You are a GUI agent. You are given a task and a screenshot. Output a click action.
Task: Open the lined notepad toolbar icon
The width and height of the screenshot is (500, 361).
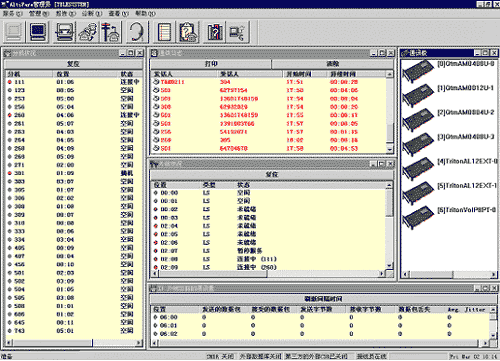click(164, 32)
